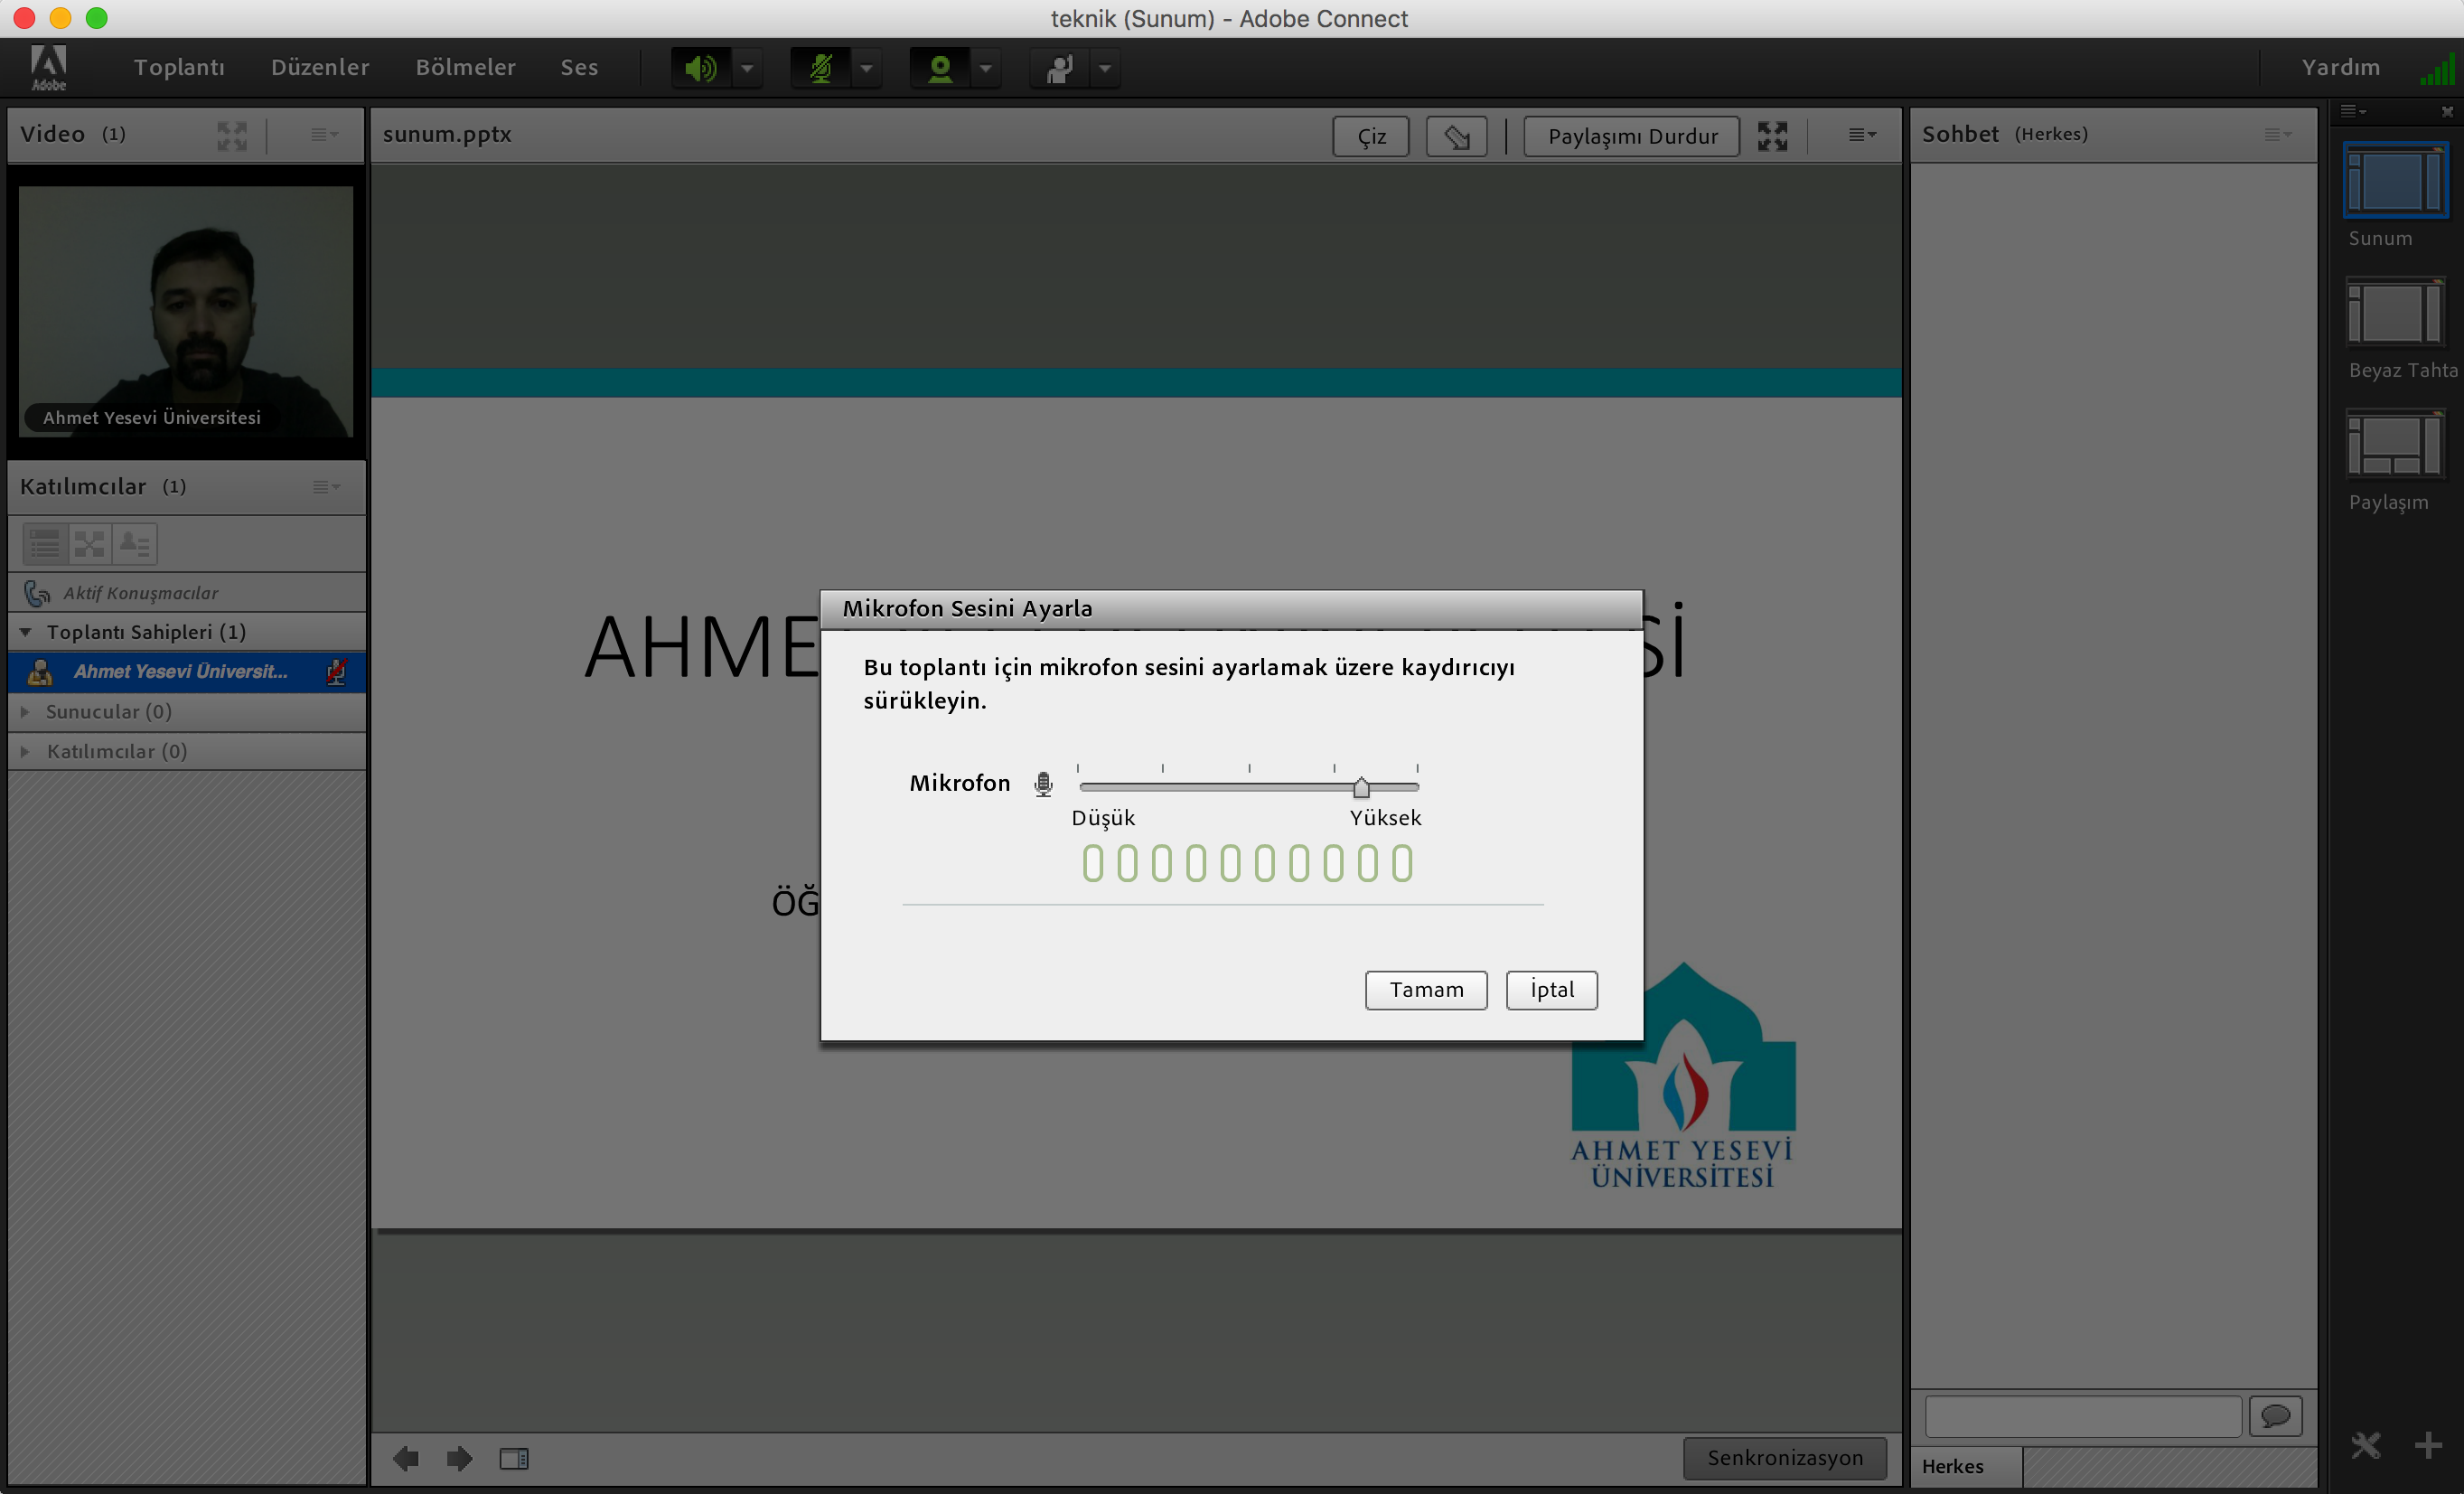Click the İptal button
Image resolution: width=2464 pixels, height=1494 pixels.
tap(1551, 989)
